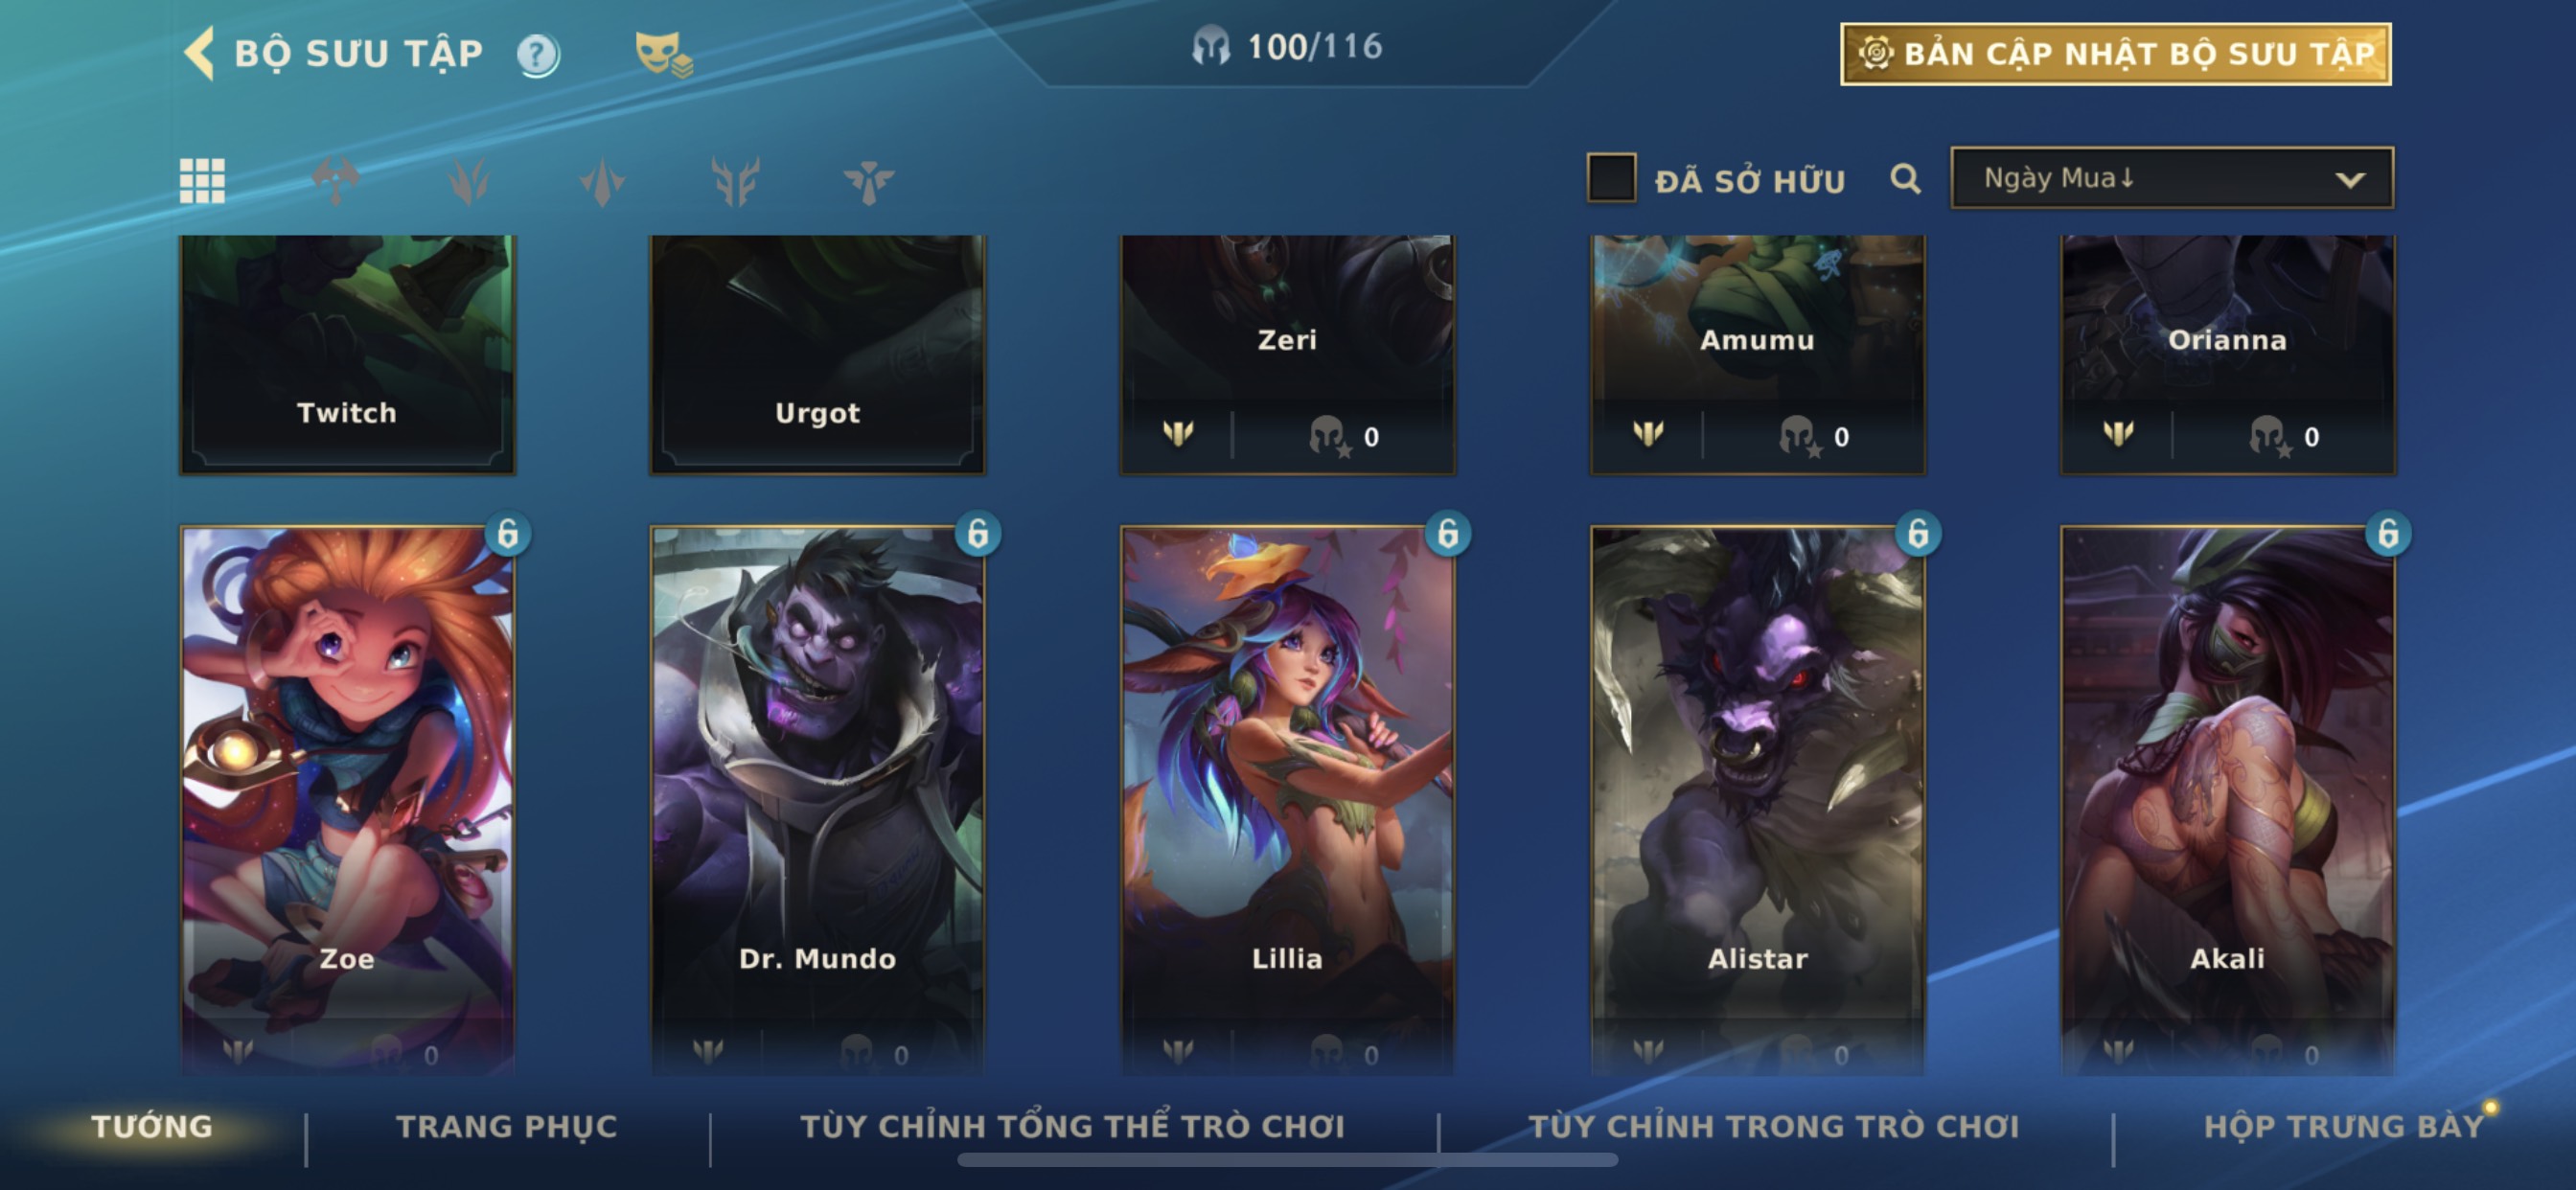This screenshot has width=2576, height=1190.
Task: Open the Hộp Trưng Bày tab
Action: coord(2344,1126)
